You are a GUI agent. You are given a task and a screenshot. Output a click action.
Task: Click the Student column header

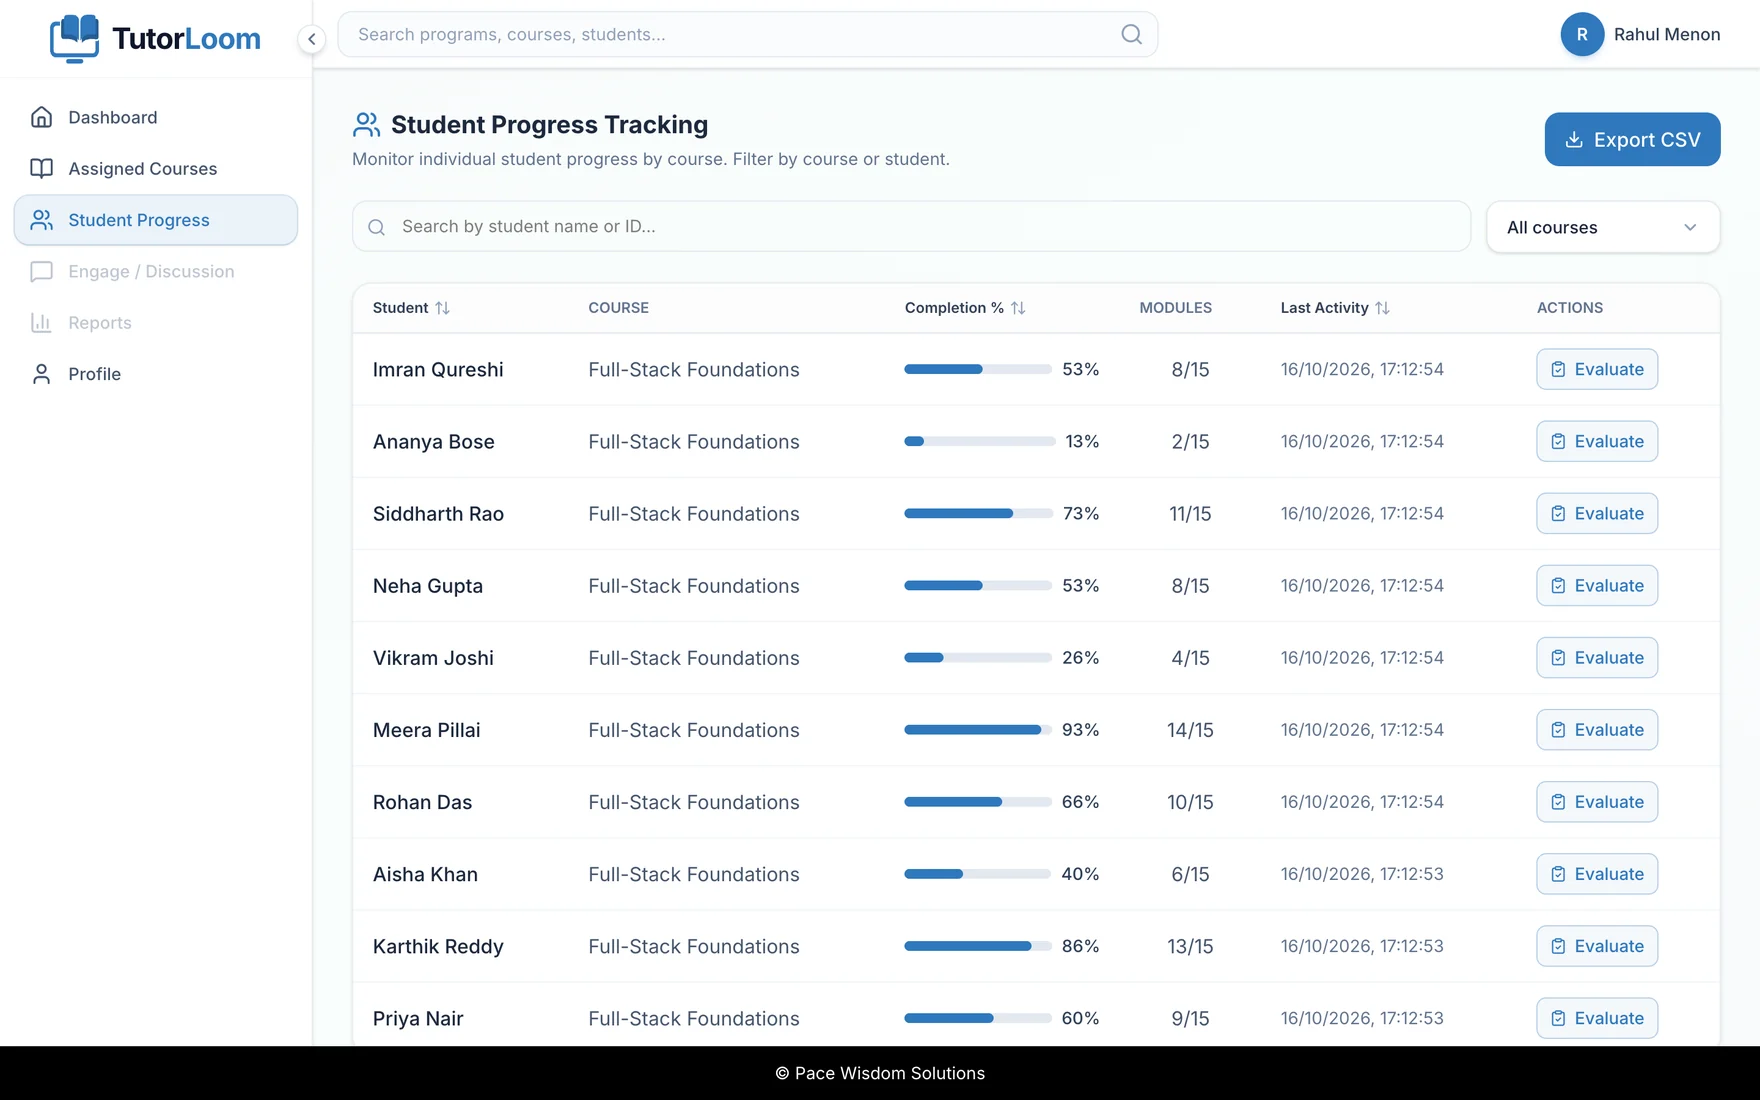coord(411,308)
